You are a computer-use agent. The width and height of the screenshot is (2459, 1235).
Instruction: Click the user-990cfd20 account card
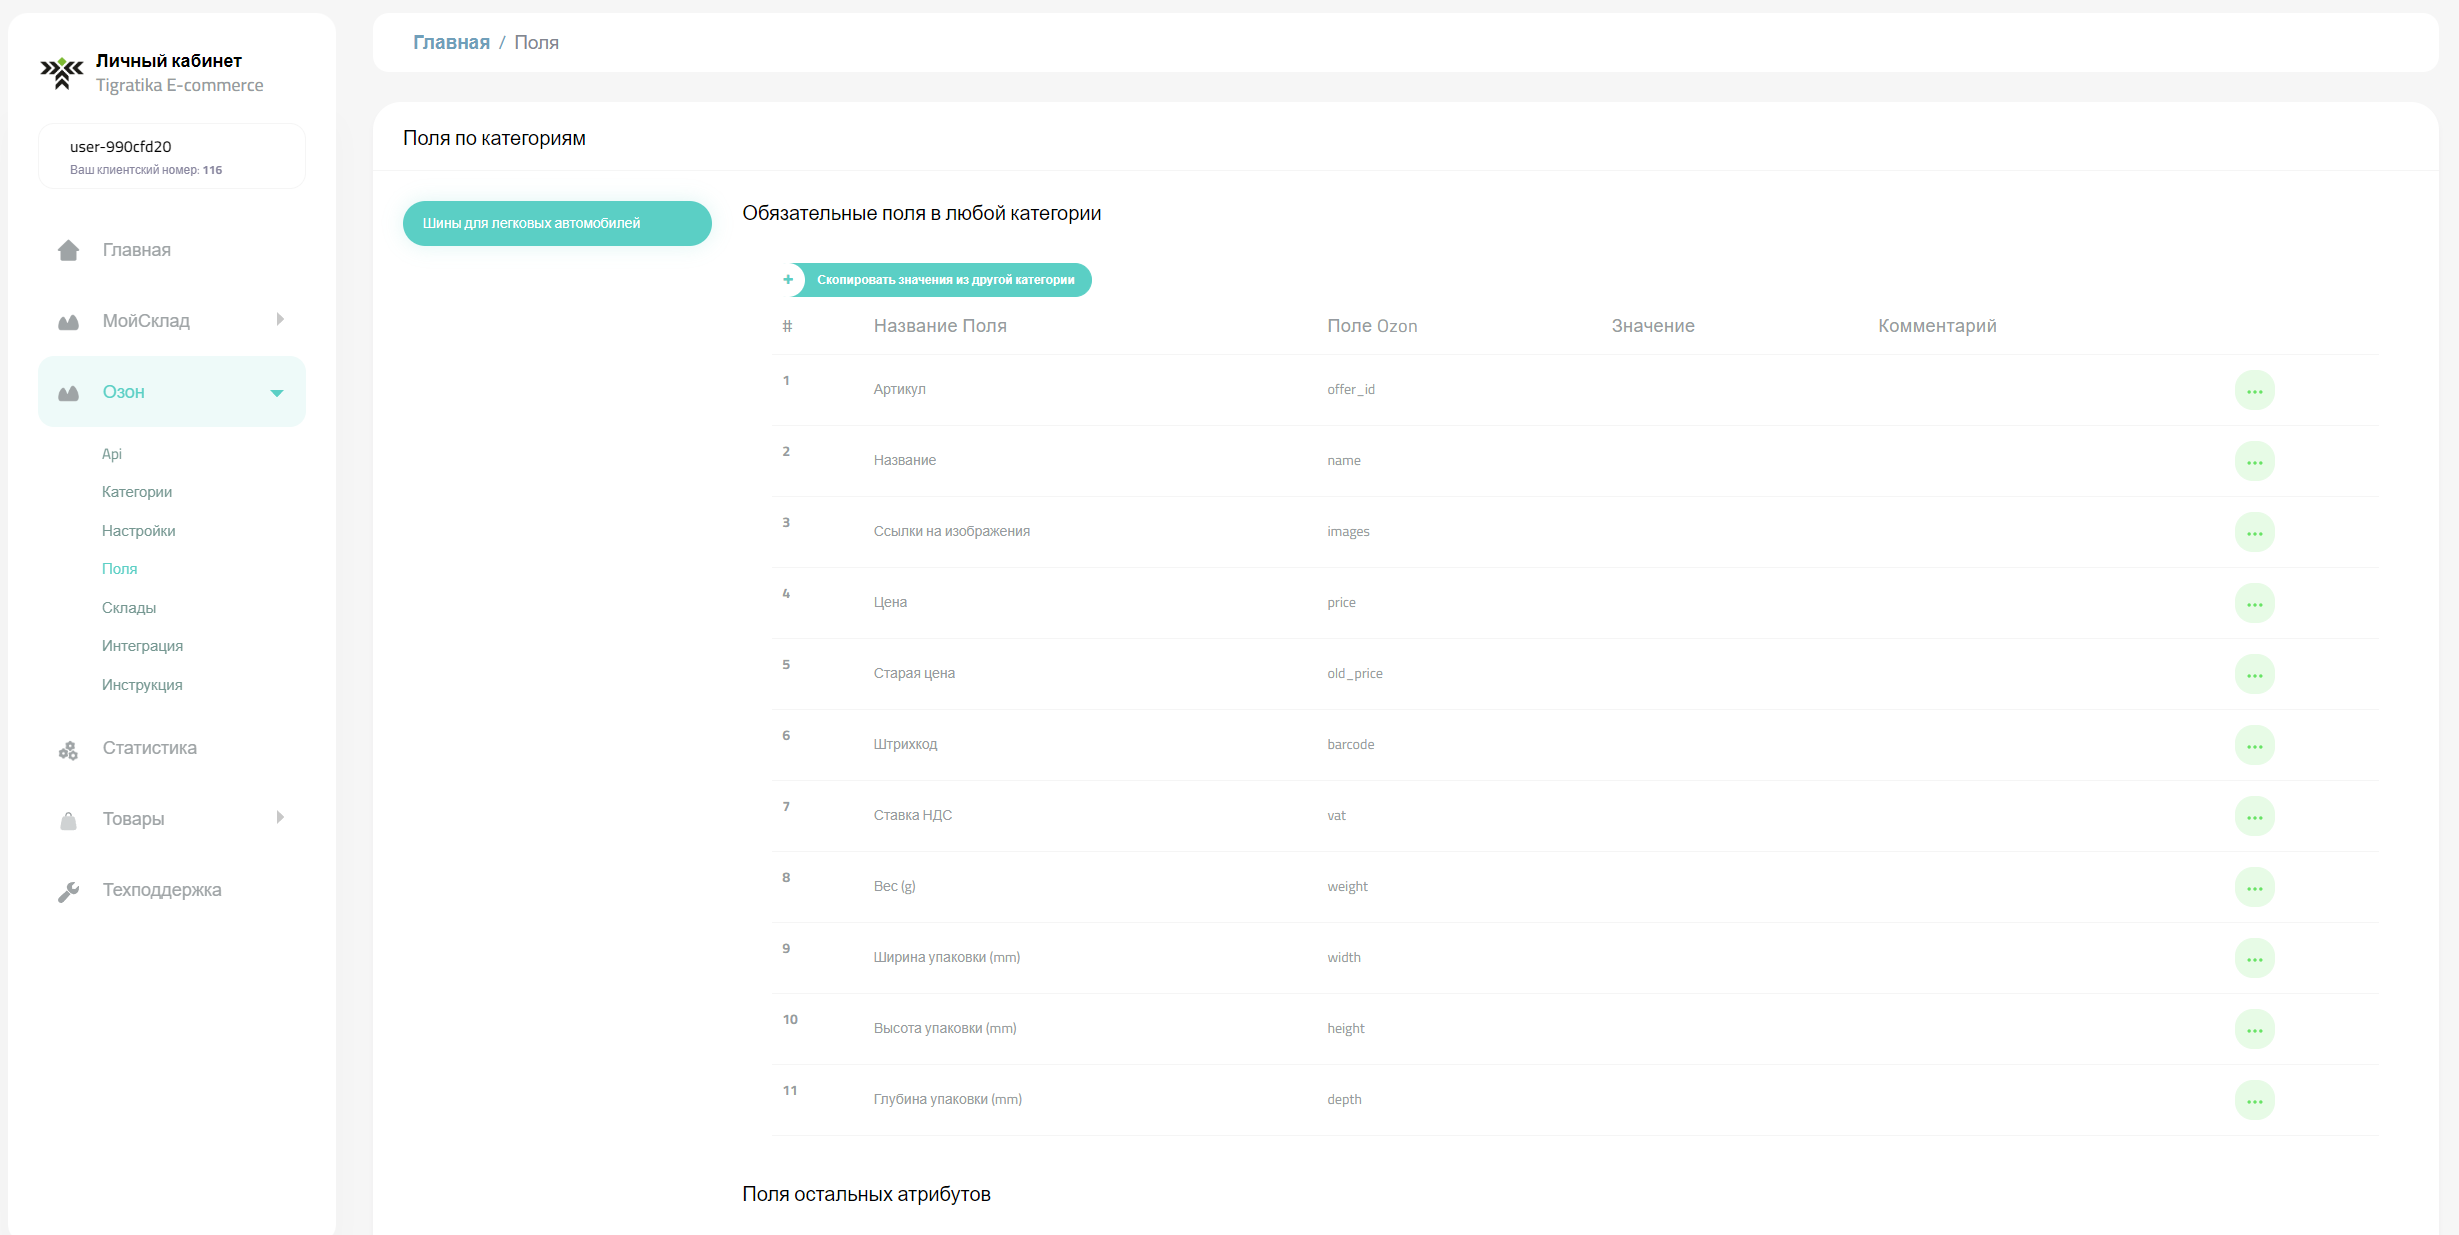tap(172, 156)
